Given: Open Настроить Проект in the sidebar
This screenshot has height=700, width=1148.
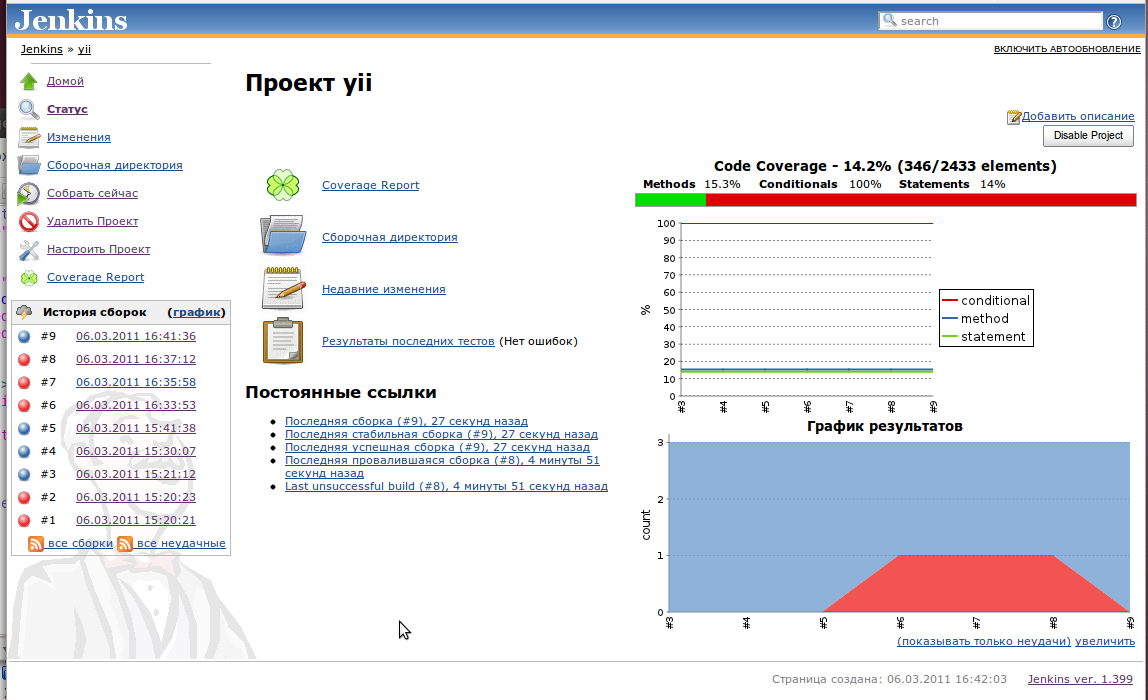Looking at the screenshot, I should coord(98,249).
